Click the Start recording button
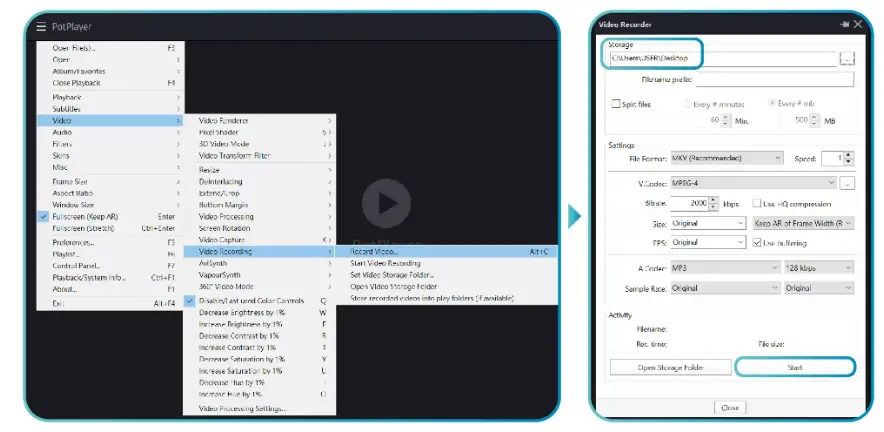 click(x=795, y=368)
